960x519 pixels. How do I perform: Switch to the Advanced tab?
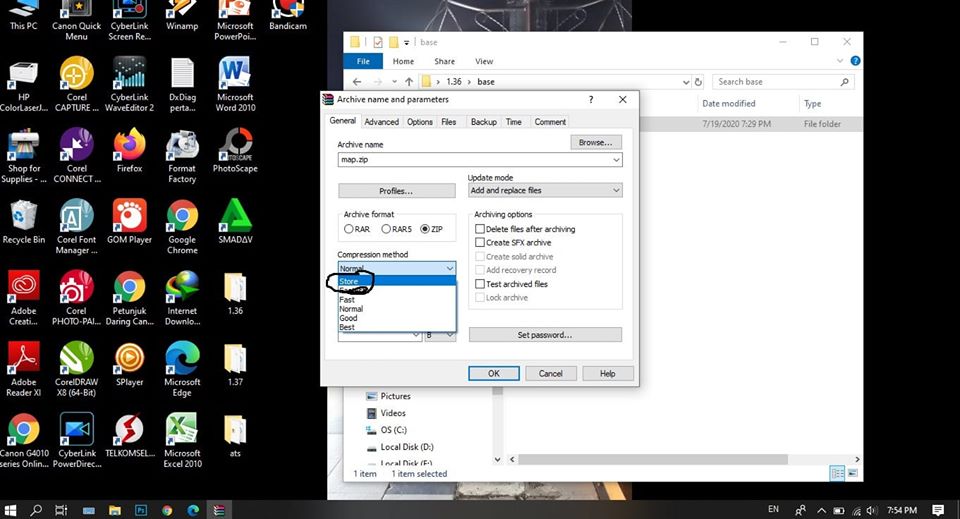pyautogui.click(x=381, y=122)
